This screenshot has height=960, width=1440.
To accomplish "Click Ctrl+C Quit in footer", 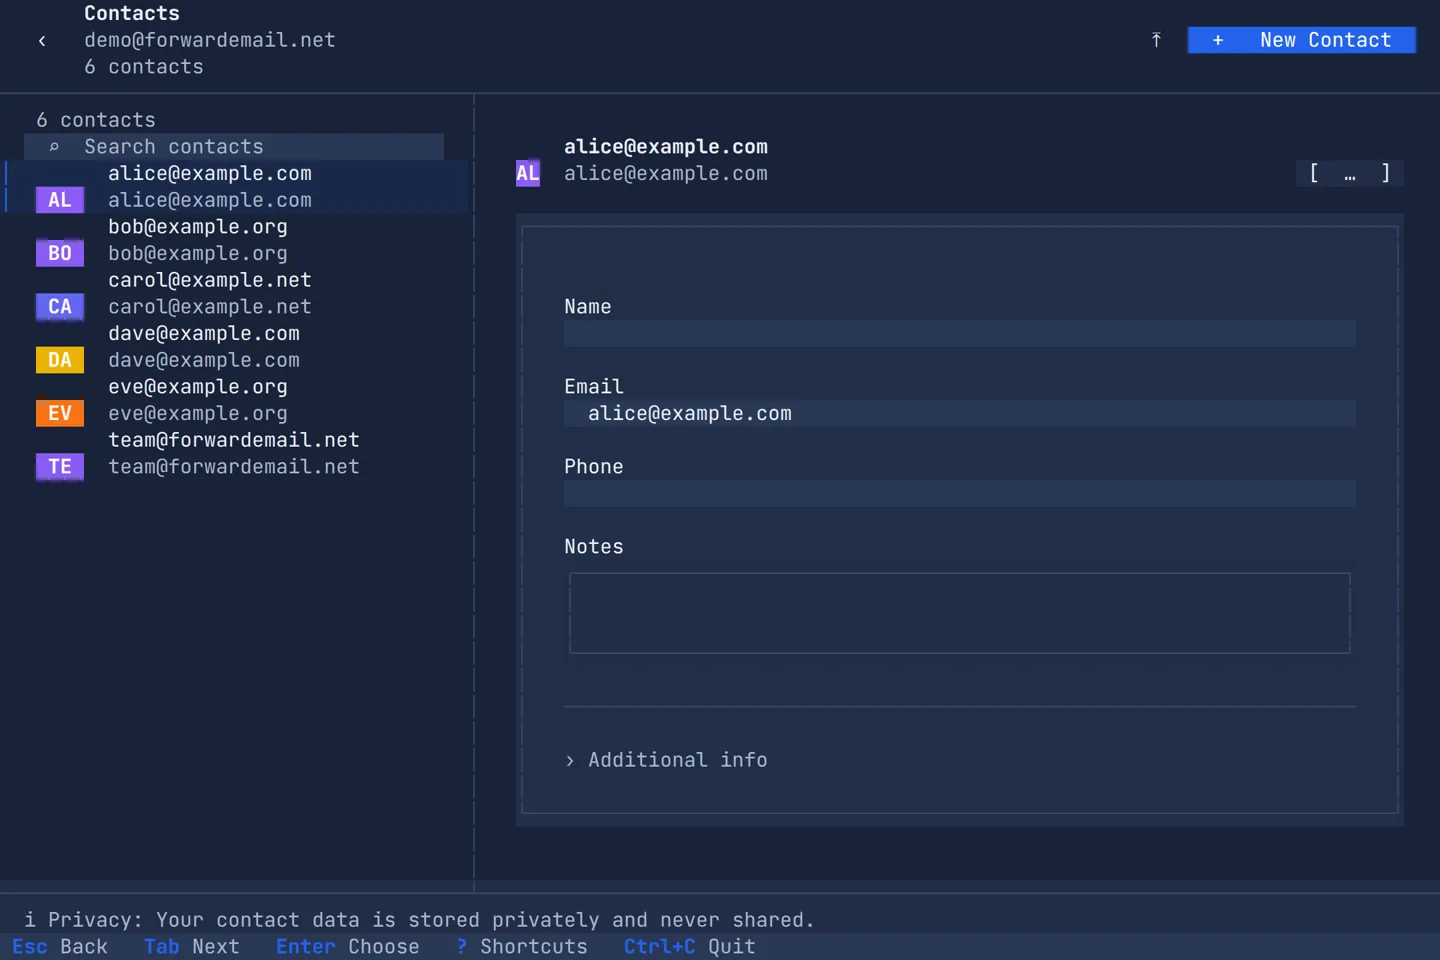I will pyautogui.click(x=690, y=947).
